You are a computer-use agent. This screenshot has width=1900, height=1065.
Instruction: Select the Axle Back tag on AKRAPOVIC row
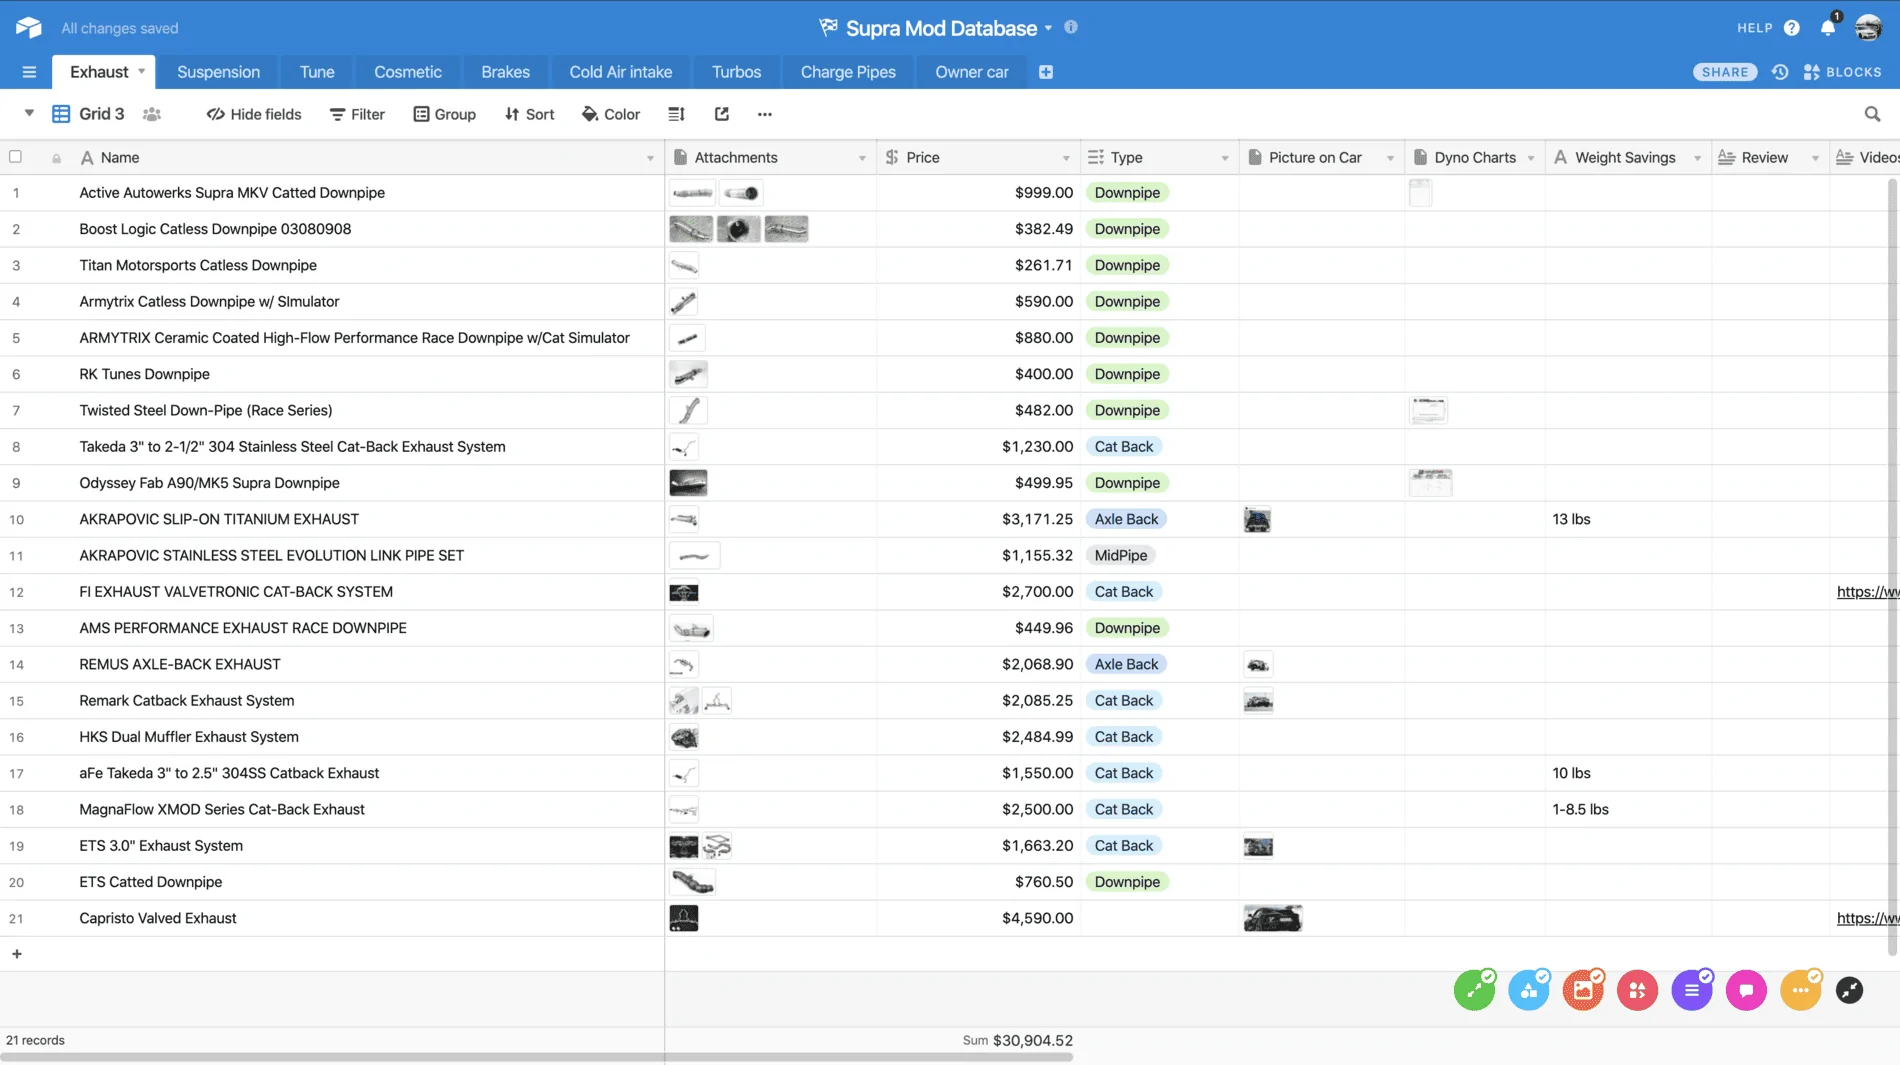point(1126,519)
